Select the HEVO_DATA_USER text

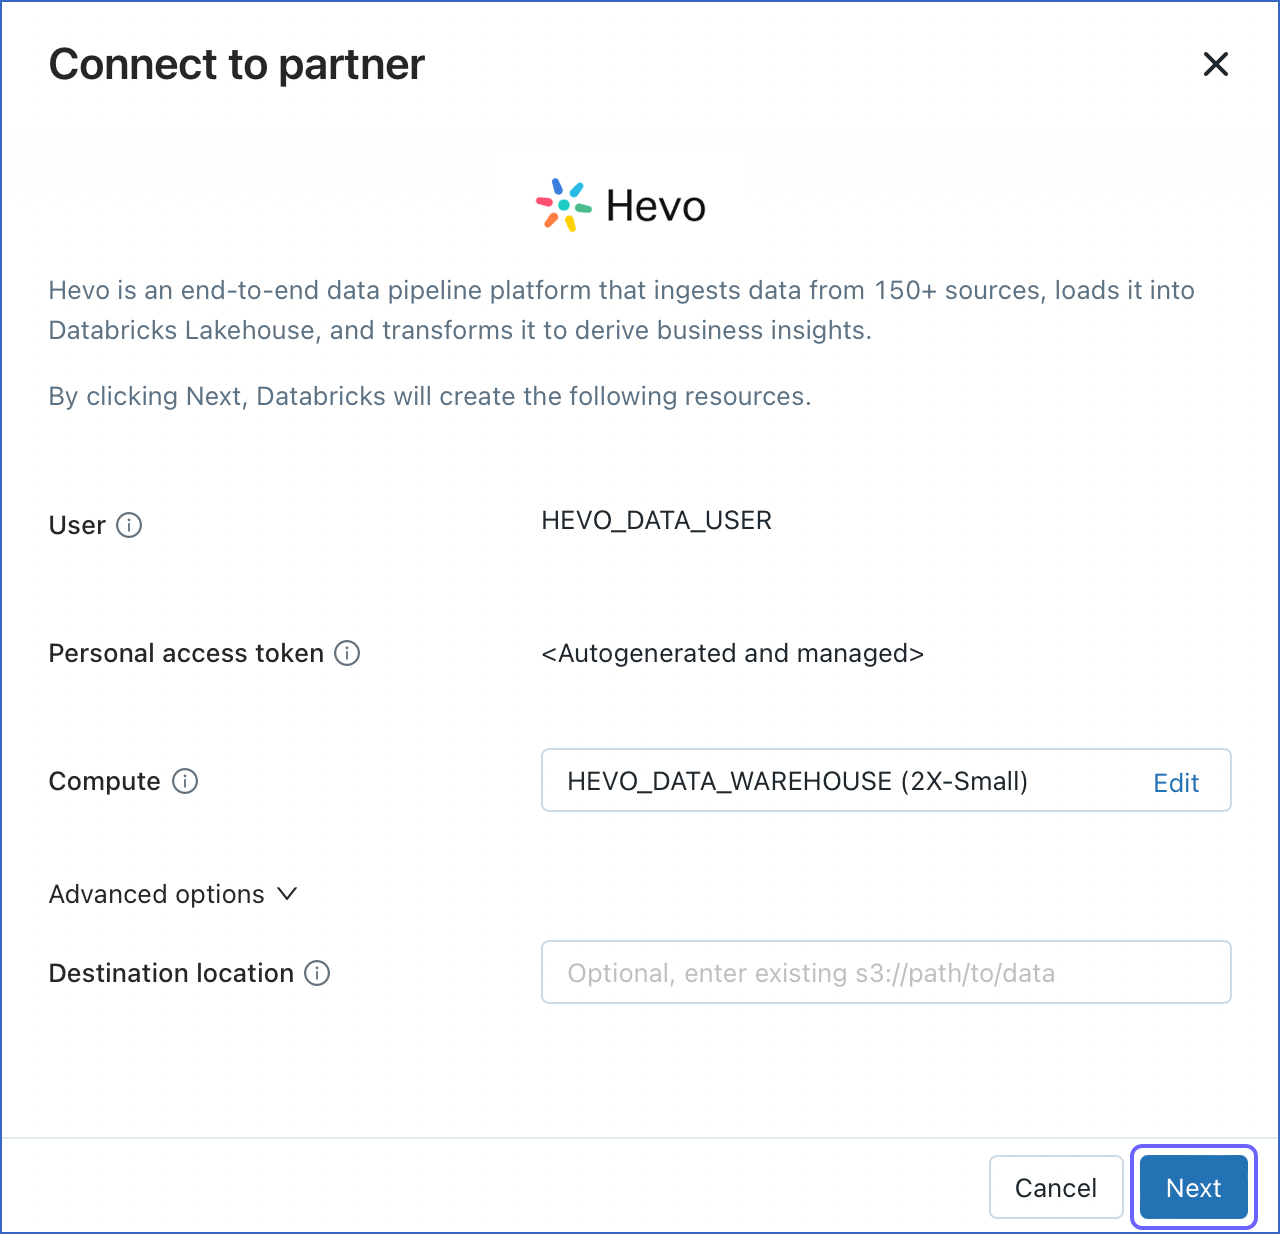(x=656, y=520)
